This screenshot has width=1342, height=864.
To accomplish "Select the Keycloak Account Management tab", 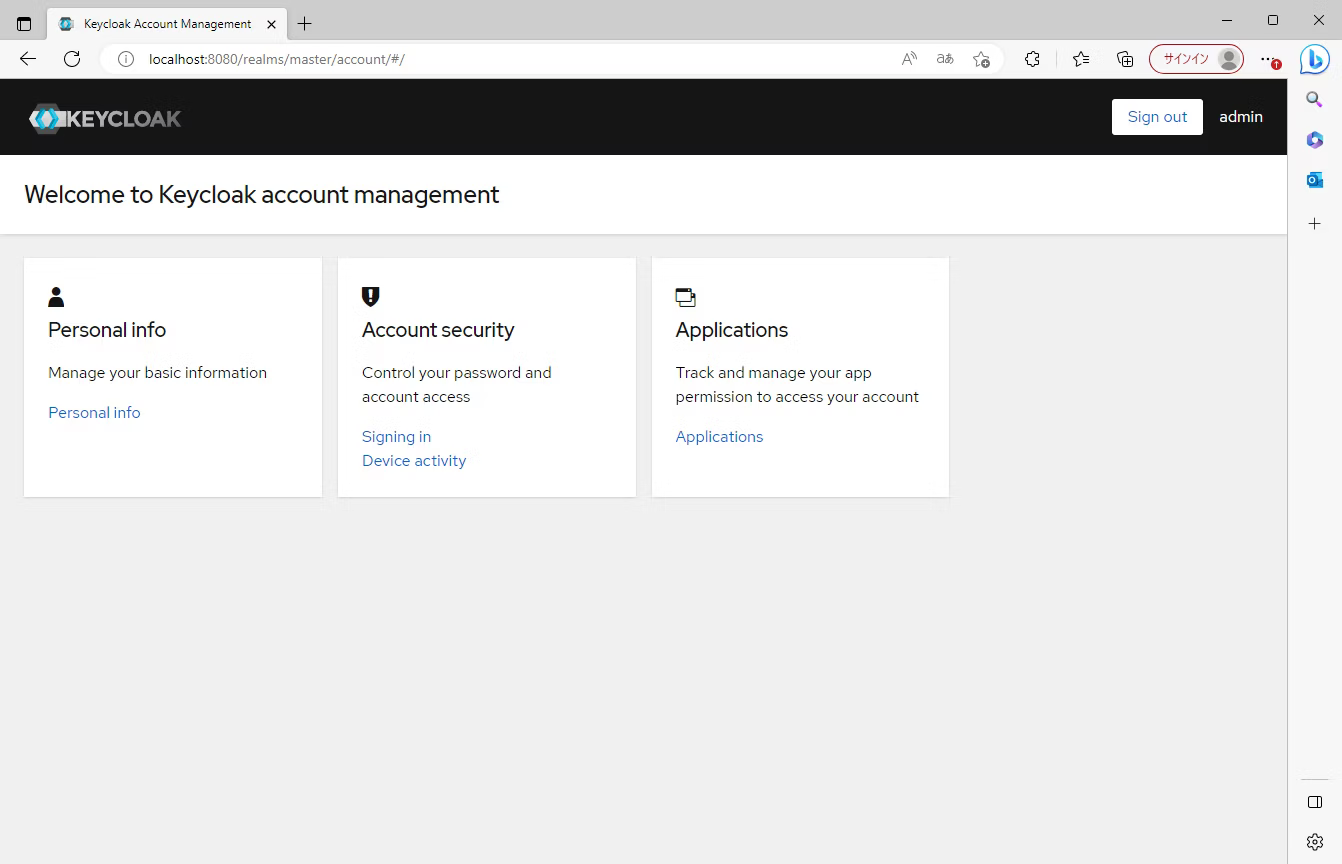I will pos(160,24).
